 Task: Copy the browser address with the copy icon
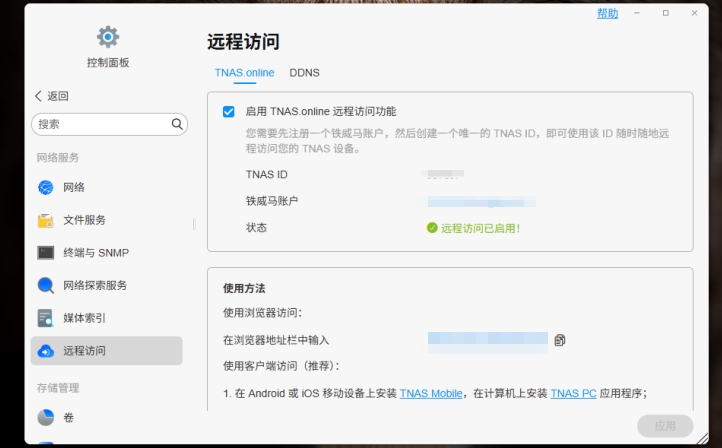point(560,340)
